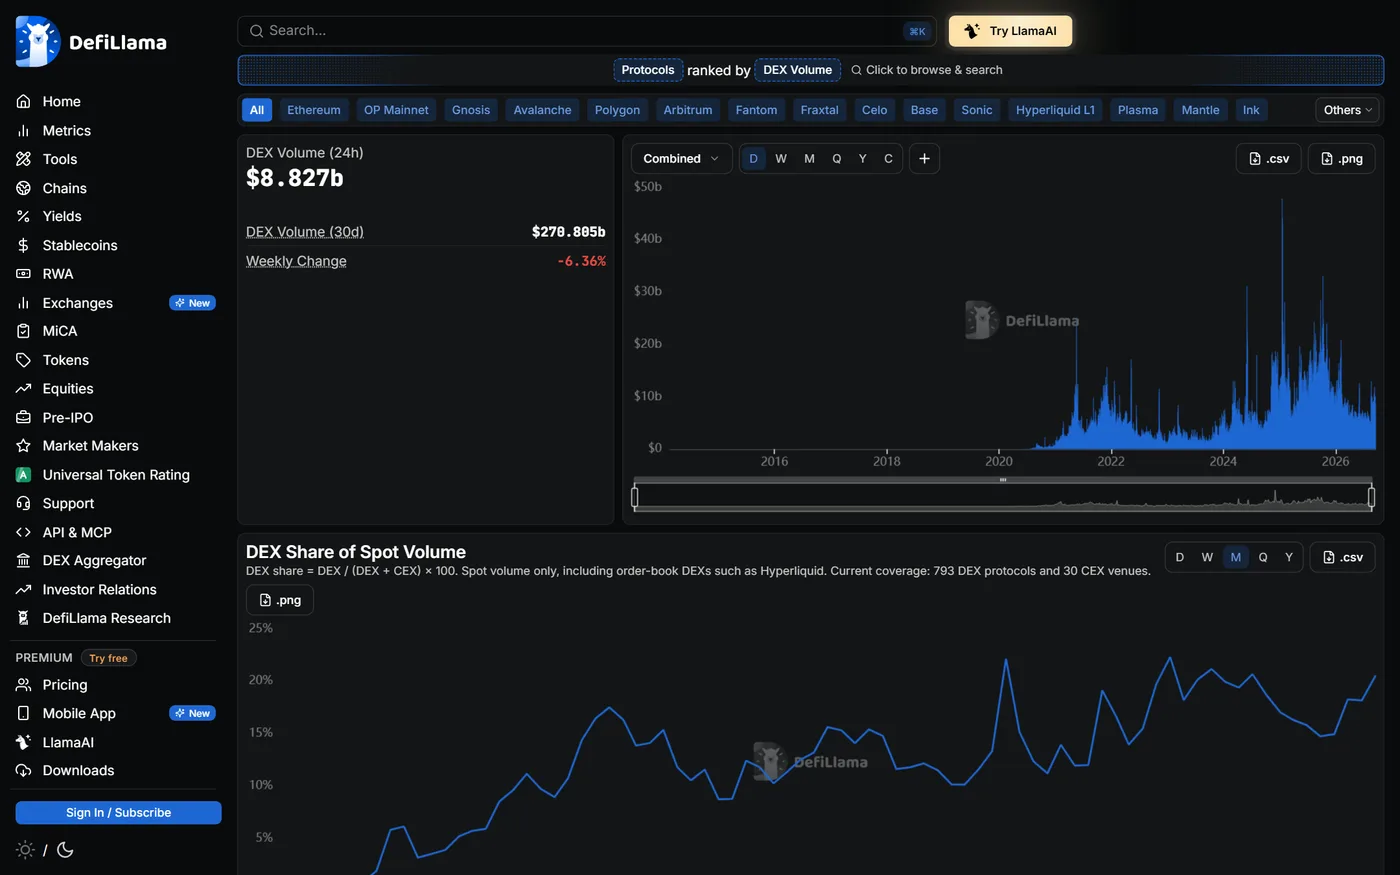Filter by Ethereum chain
1400x875 pixels.
coord(314,110)
